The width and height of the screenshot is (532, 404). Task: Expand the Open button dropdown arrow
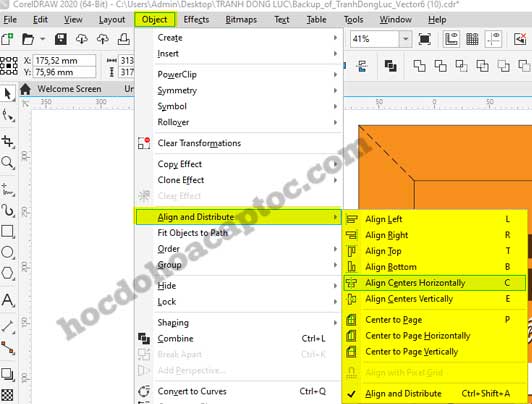[42, 39]
